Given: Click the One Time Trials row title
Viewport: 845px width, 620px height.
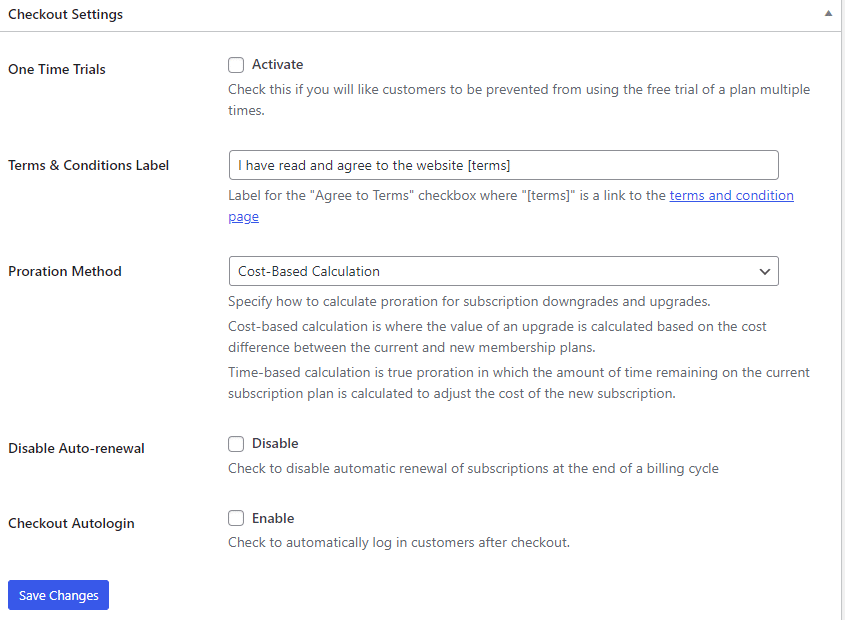Looking at the screenshot, I should point(57,70).
